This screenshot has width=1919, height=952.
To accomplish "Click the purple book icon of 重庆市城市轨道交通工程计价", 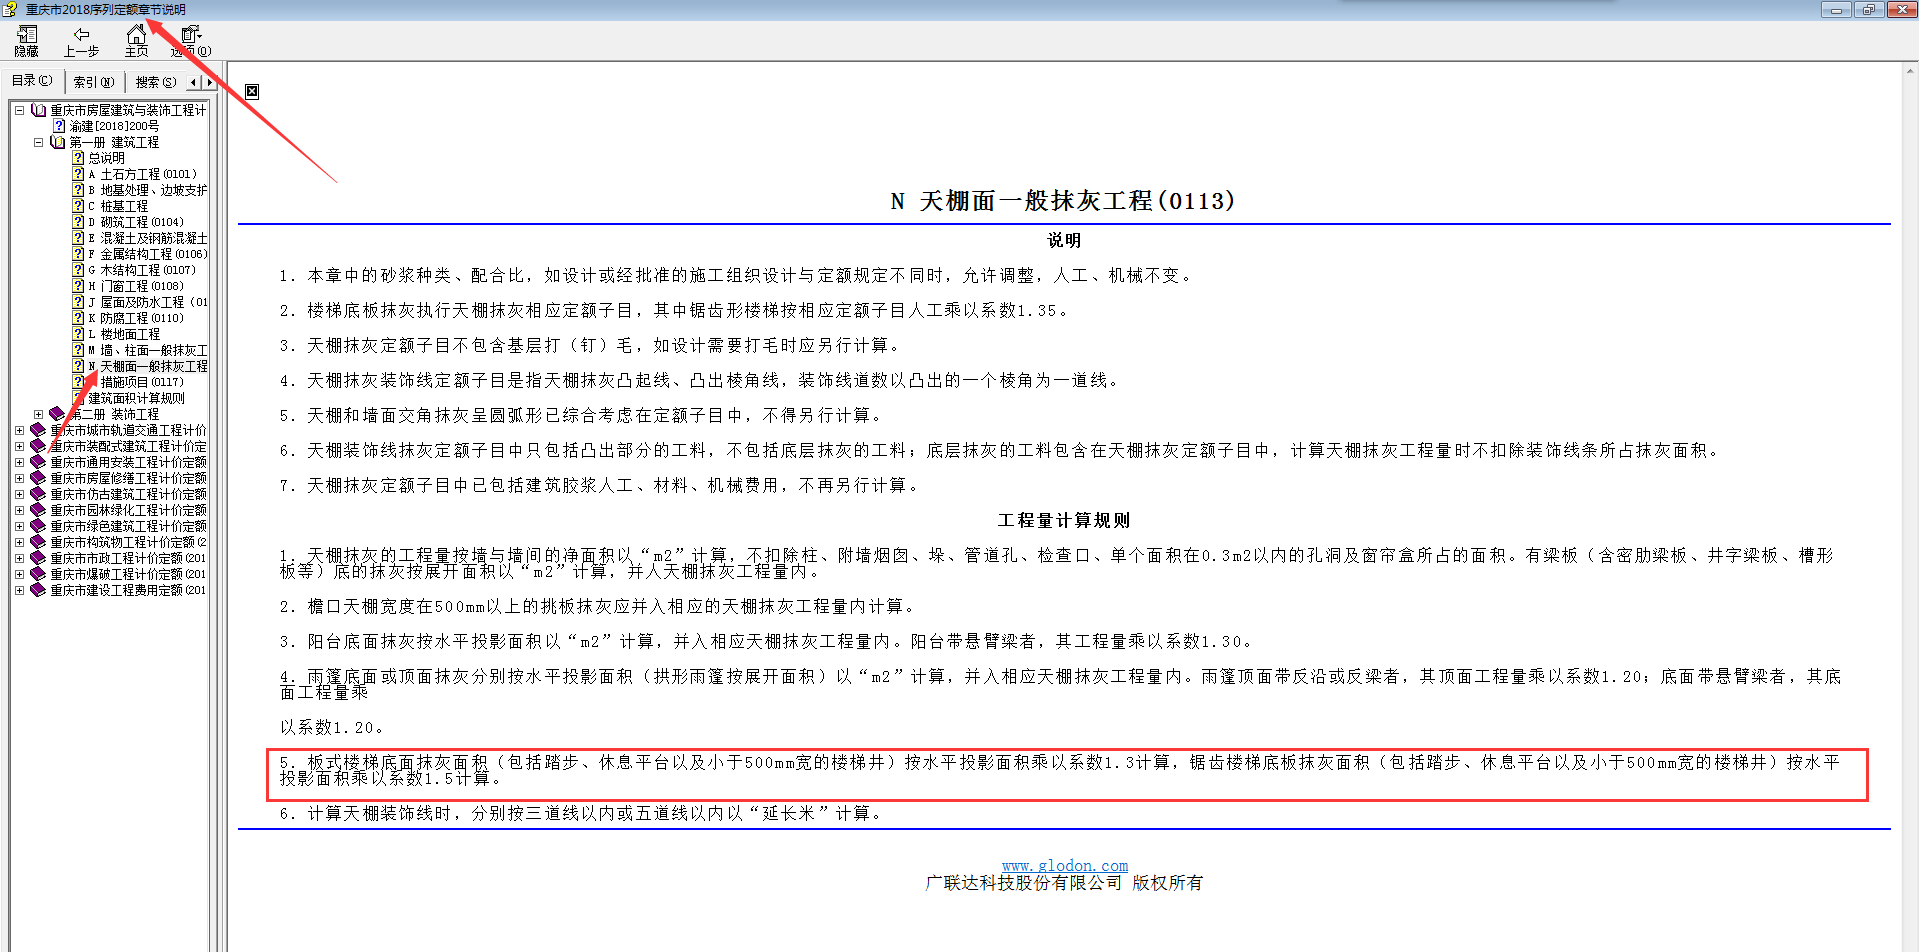I will [39, 430].
